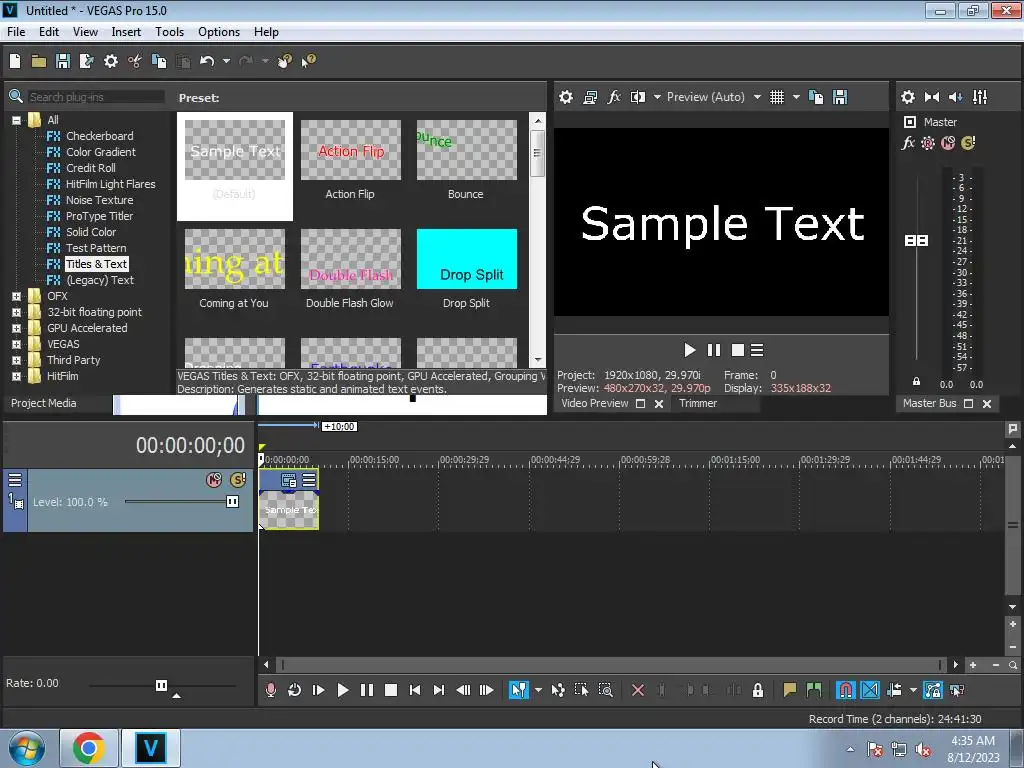Open overlays grid dropdown arrow
The height and width of the screenshot is (768, 1024).
click(x=796, y=97)
